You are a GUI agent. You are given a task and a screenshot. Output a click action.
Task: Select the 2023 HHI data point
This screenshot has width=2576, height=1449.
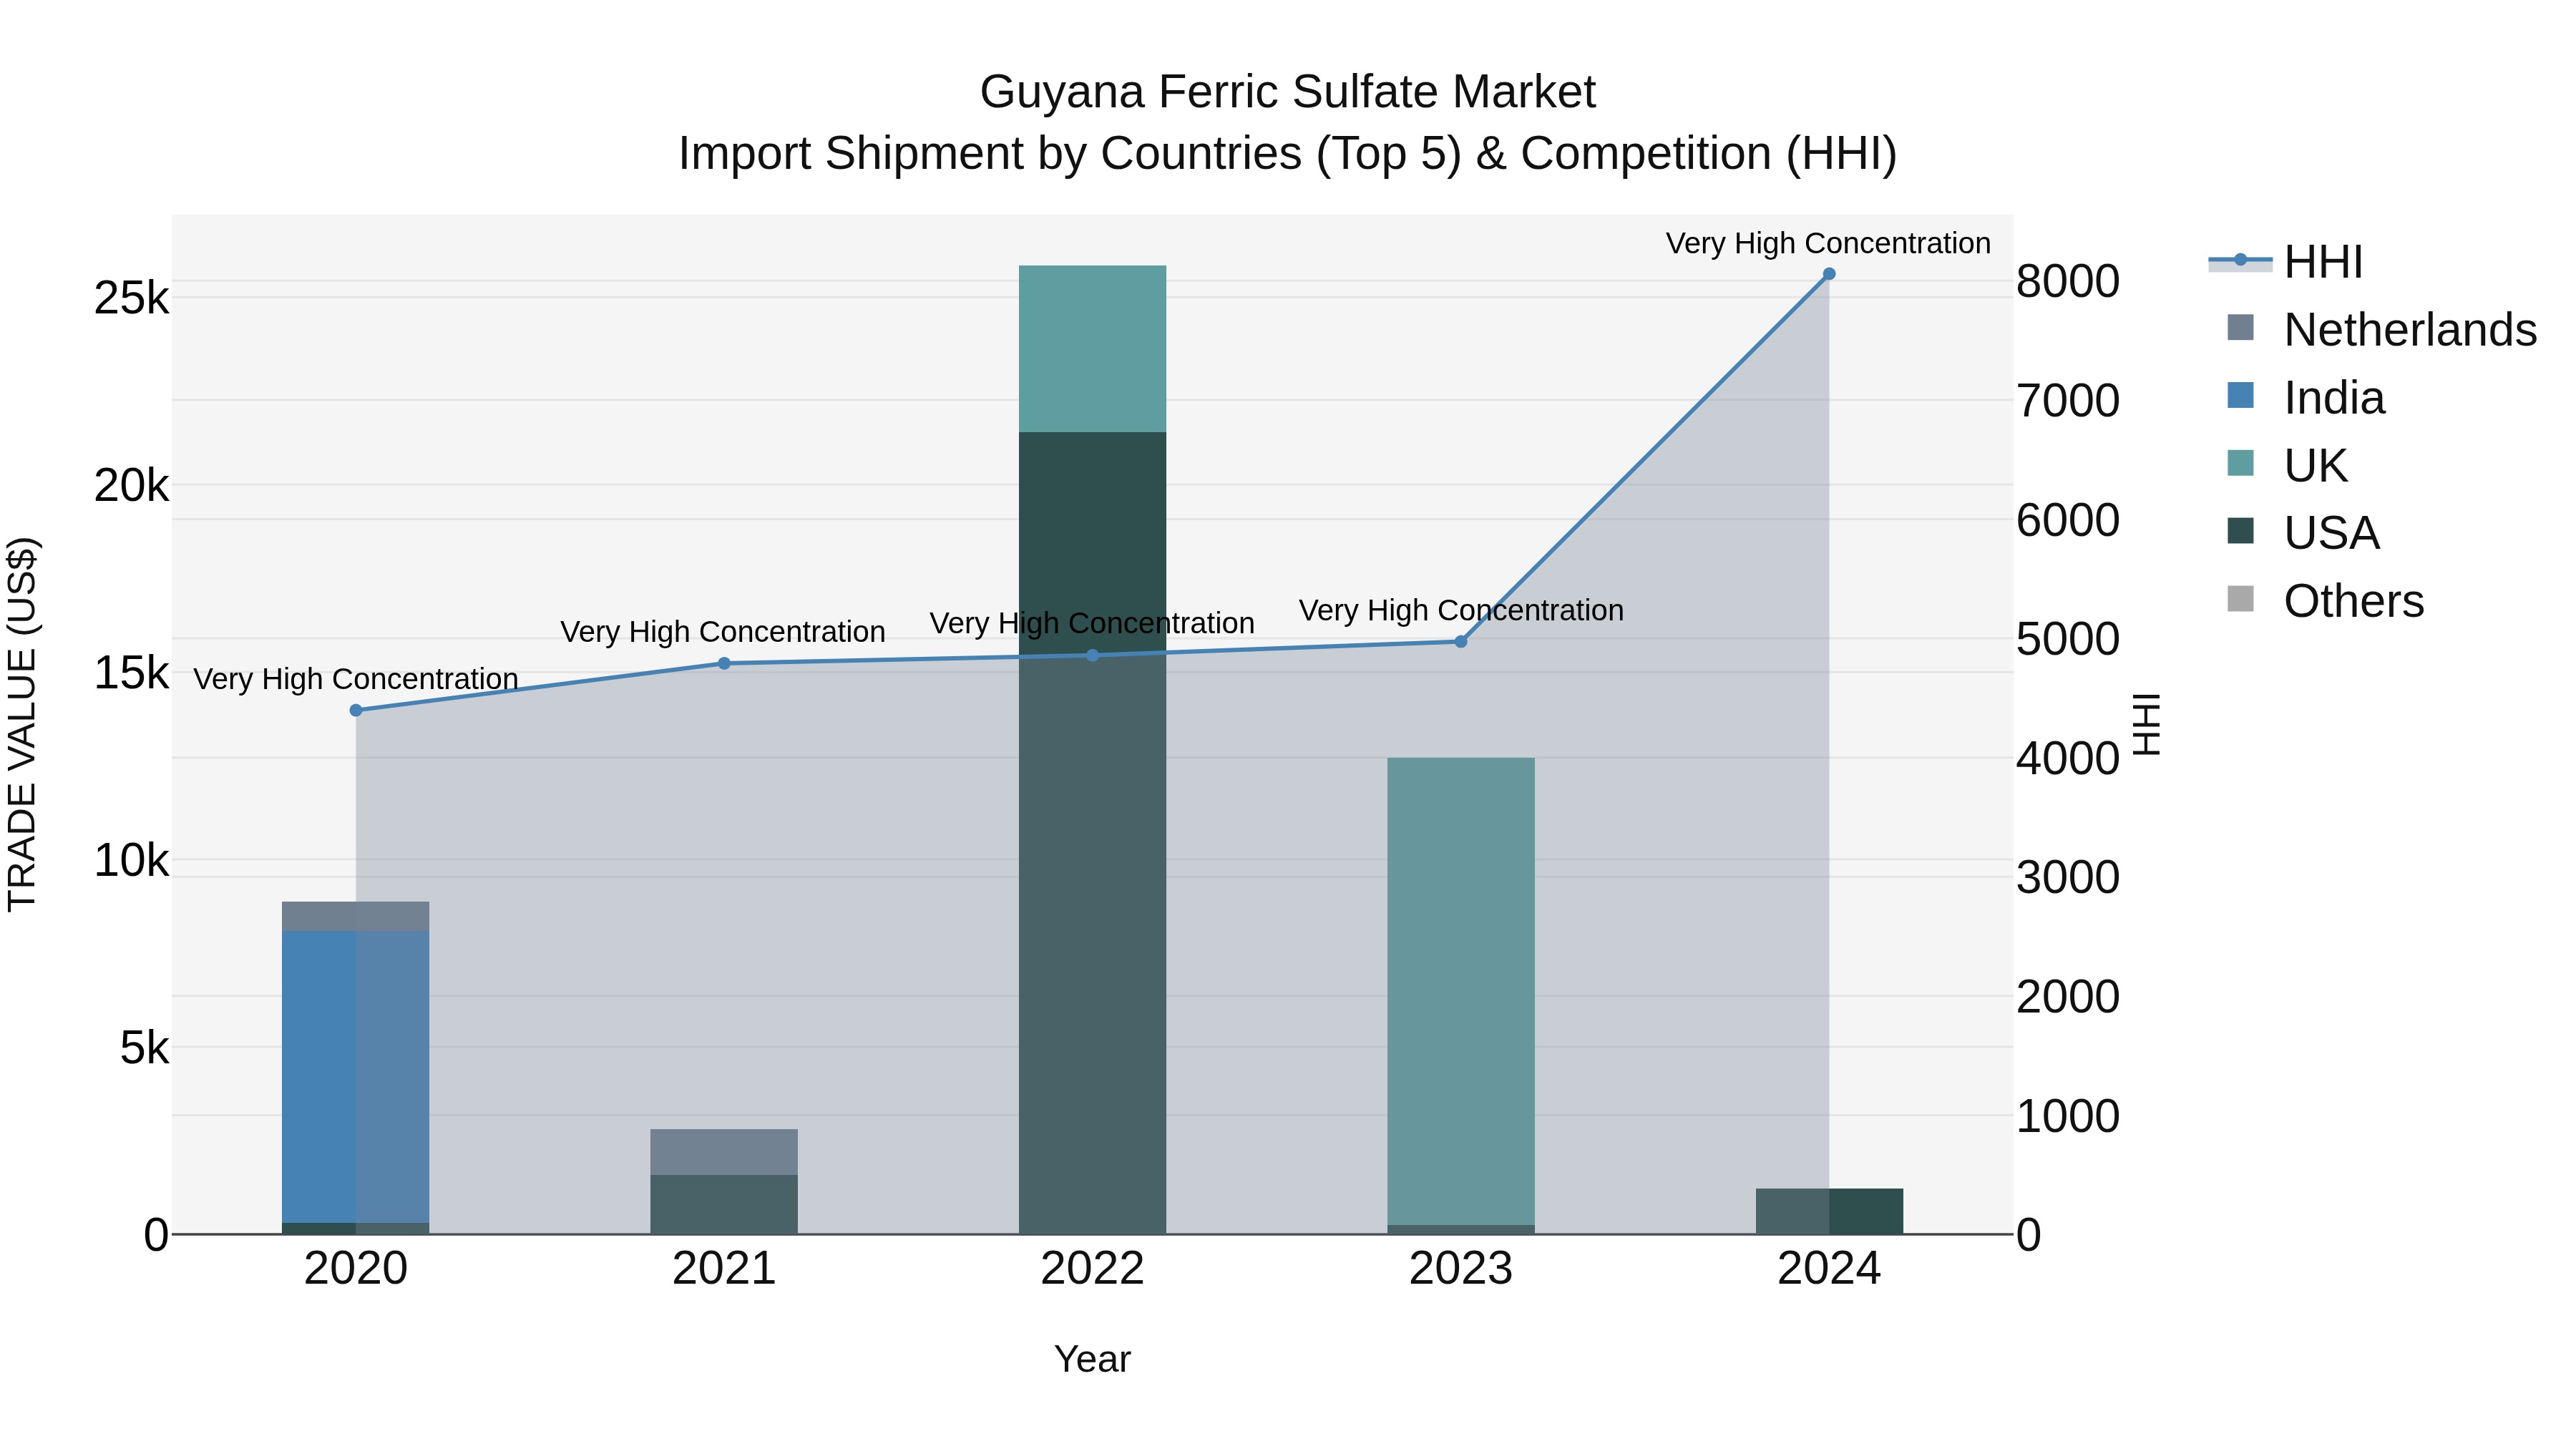point(1461,641)
